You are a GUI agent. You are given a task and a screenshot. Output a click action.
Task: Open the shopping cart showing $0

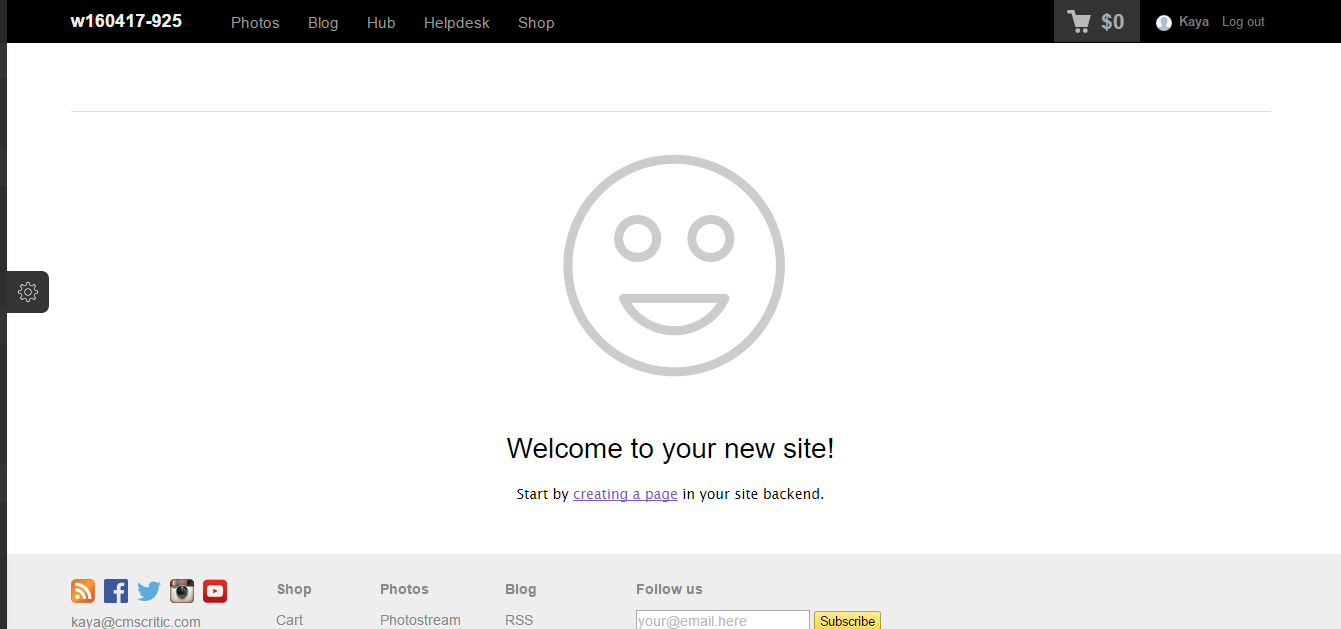pyautogui.click(x=1096, y=21)
